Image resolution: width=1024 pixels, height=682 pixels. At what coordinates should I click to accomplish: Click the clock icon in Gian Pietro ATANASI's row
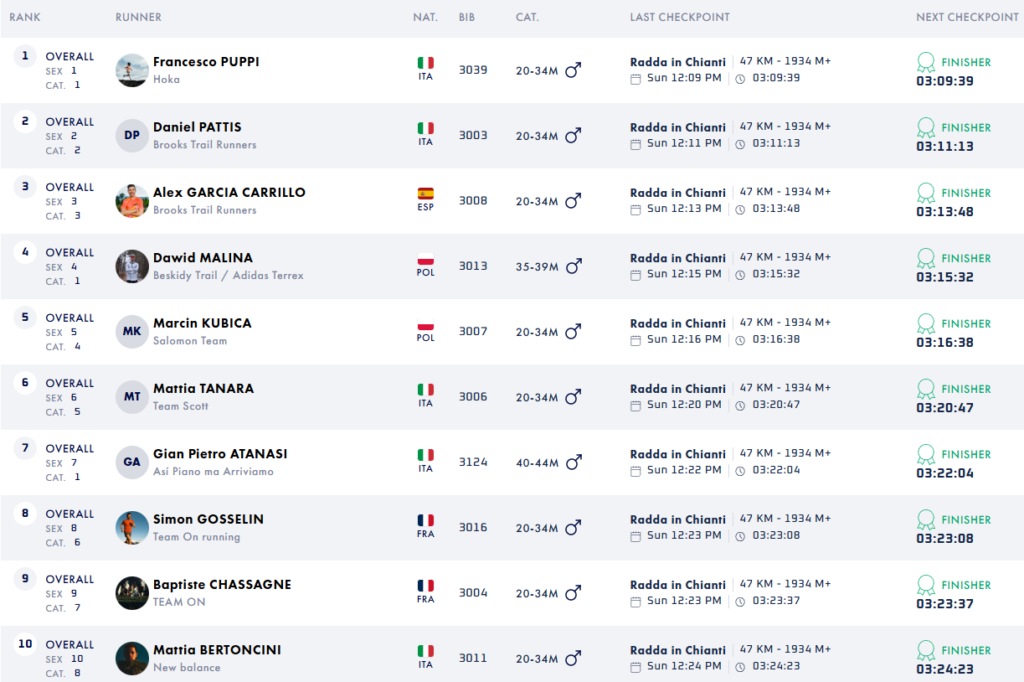(x=740, y=470)
